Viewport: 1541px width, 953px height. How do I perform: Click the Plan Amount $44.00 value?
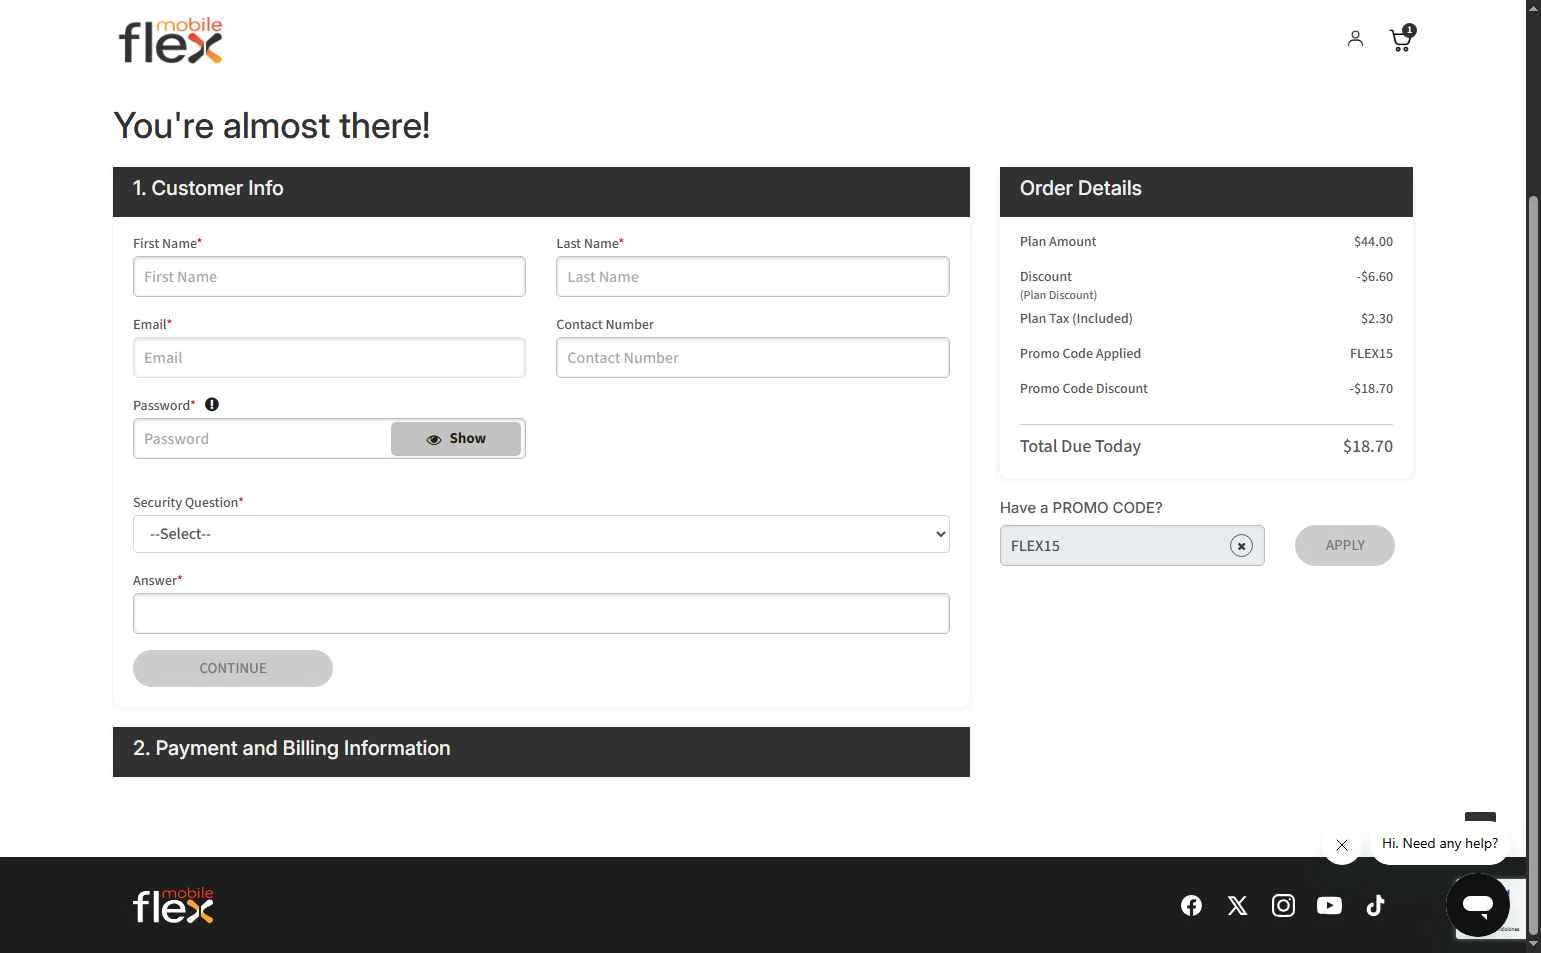pyautogui.click(x=1373, y=241)
